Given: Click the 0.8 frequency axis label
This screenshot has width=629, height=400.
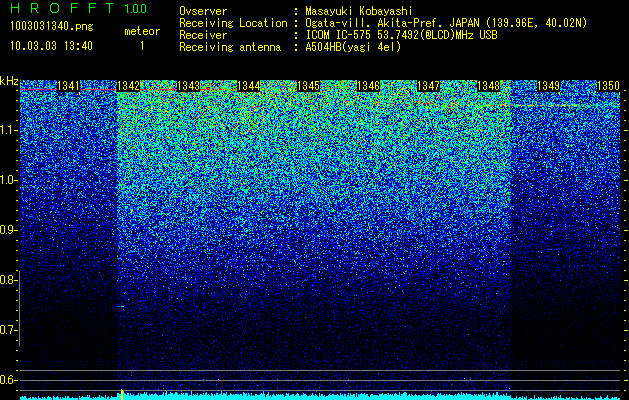Looking at the screenshot, I should coord(8,280).
